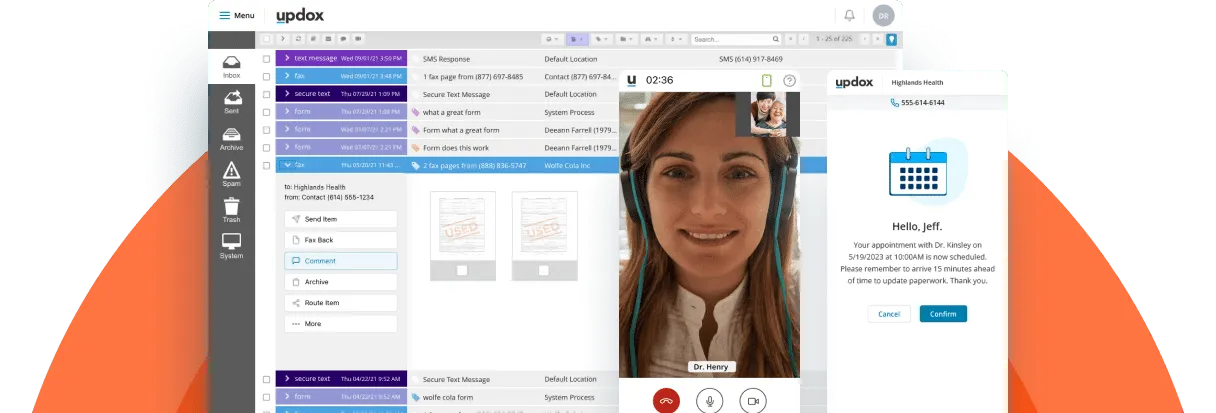The height and width of the screenshot is (413, 1216).
Task: Click the help question mark in video call
Action: point(789,80)
